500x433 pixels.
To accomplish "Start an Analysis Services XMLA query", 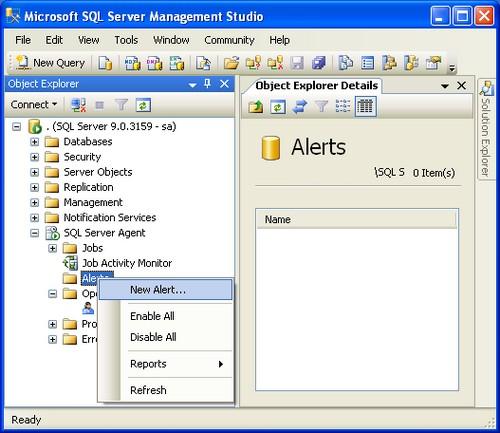I will (177, 63).
